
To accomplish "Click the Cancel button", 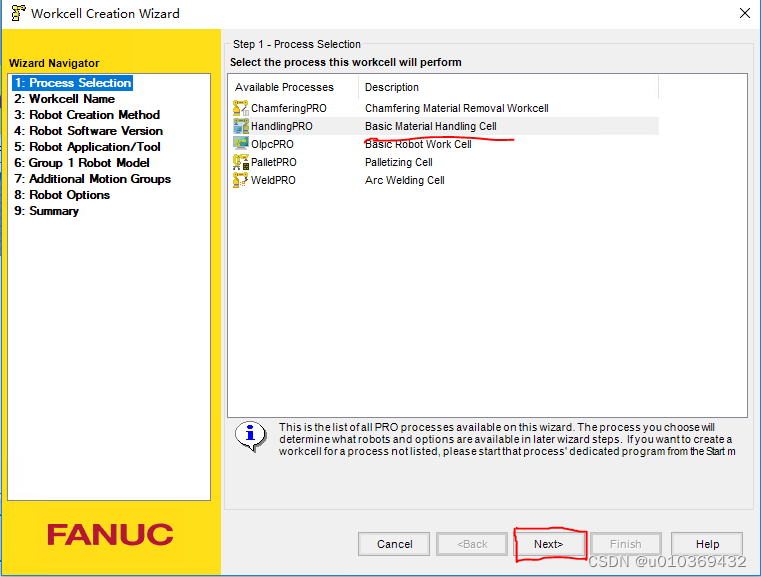I will click(x=394, y=544).
